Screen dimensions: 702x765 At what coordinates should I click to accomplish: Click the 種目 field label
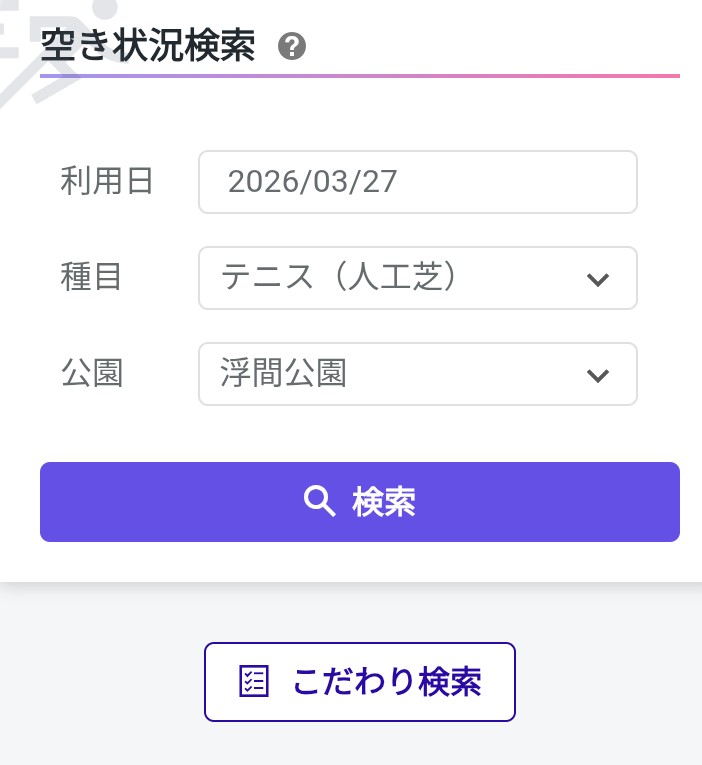(x=91, y=278)
